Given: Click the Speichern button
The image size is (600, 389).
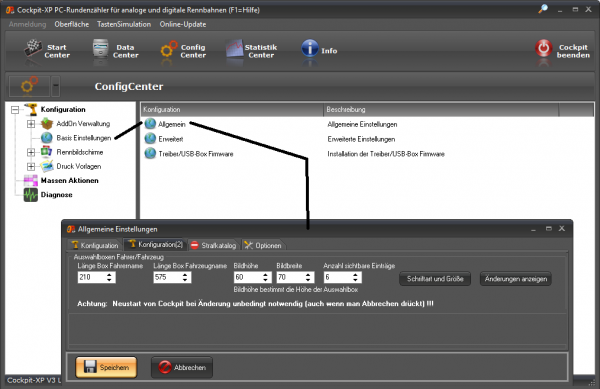Looking at the screenshot, I should pos(106,367).
